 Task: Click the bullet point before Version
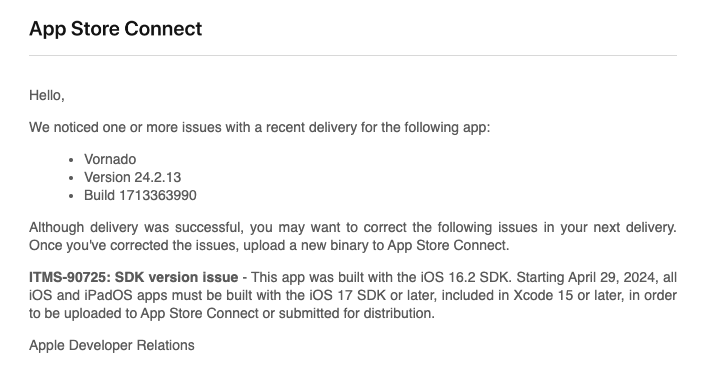tap(71, 178)
